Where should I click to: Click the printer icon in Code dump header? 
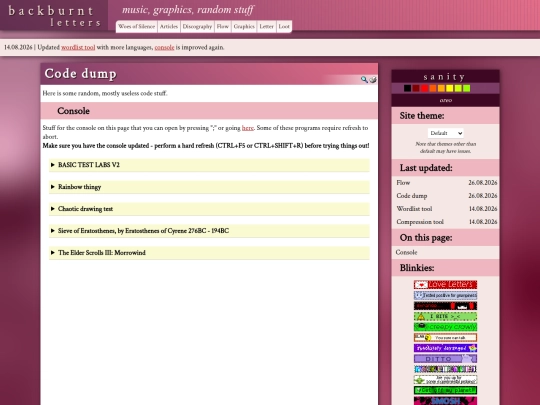[x=373, y=80]
